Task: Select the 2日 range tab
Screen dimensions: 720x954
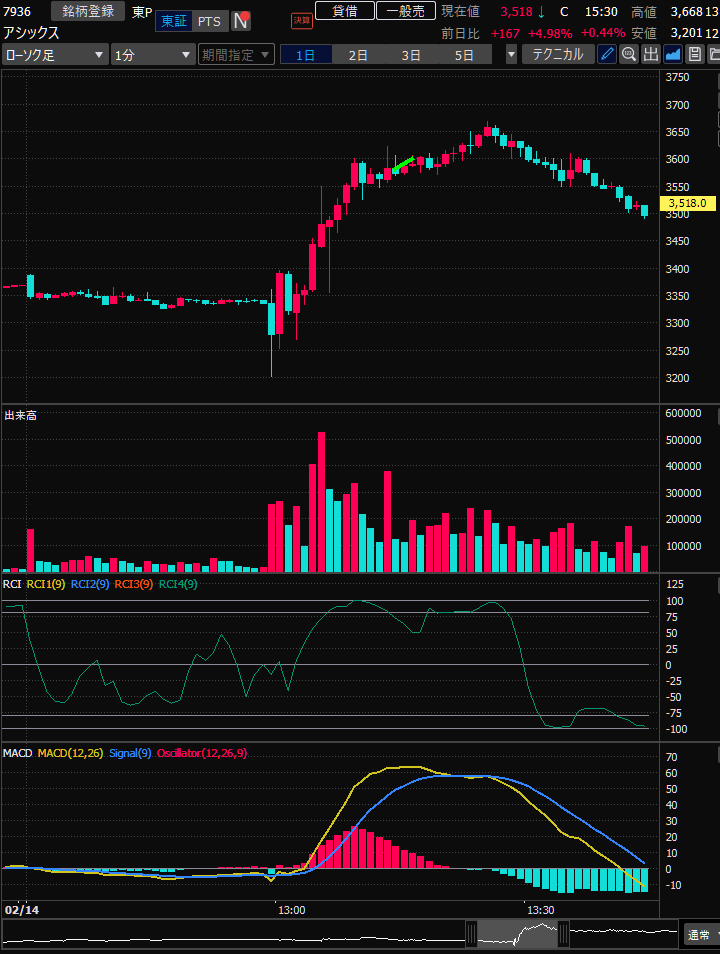Action: [x=358, y=55]
